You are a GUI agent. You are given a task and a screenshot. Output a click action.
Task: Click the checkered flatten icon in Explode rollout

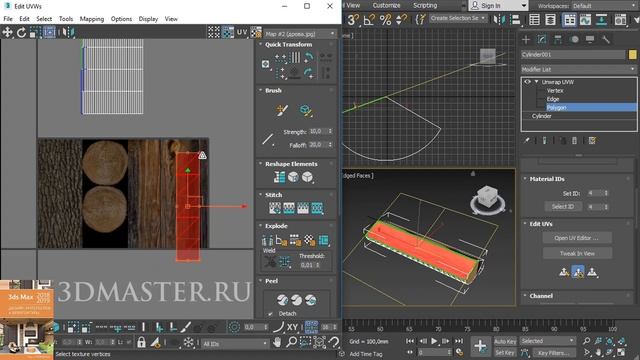pyautogui.click(x=309, y=240)
